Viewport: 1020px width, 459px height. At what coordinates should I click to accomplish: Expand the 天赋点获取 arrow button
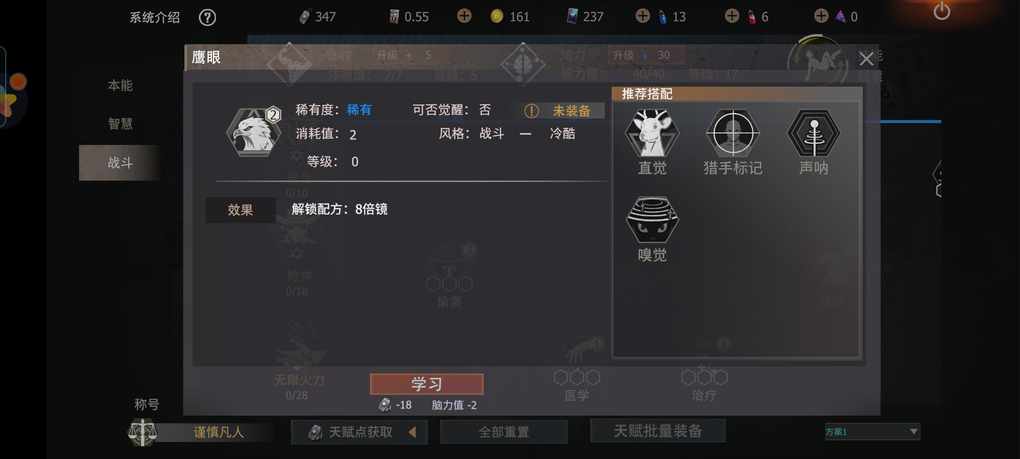412,432
